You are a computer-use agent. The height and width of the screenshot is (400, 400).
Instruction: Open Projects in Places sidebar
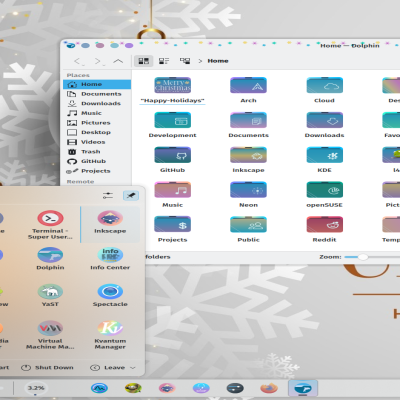click(x=97, y=171)
